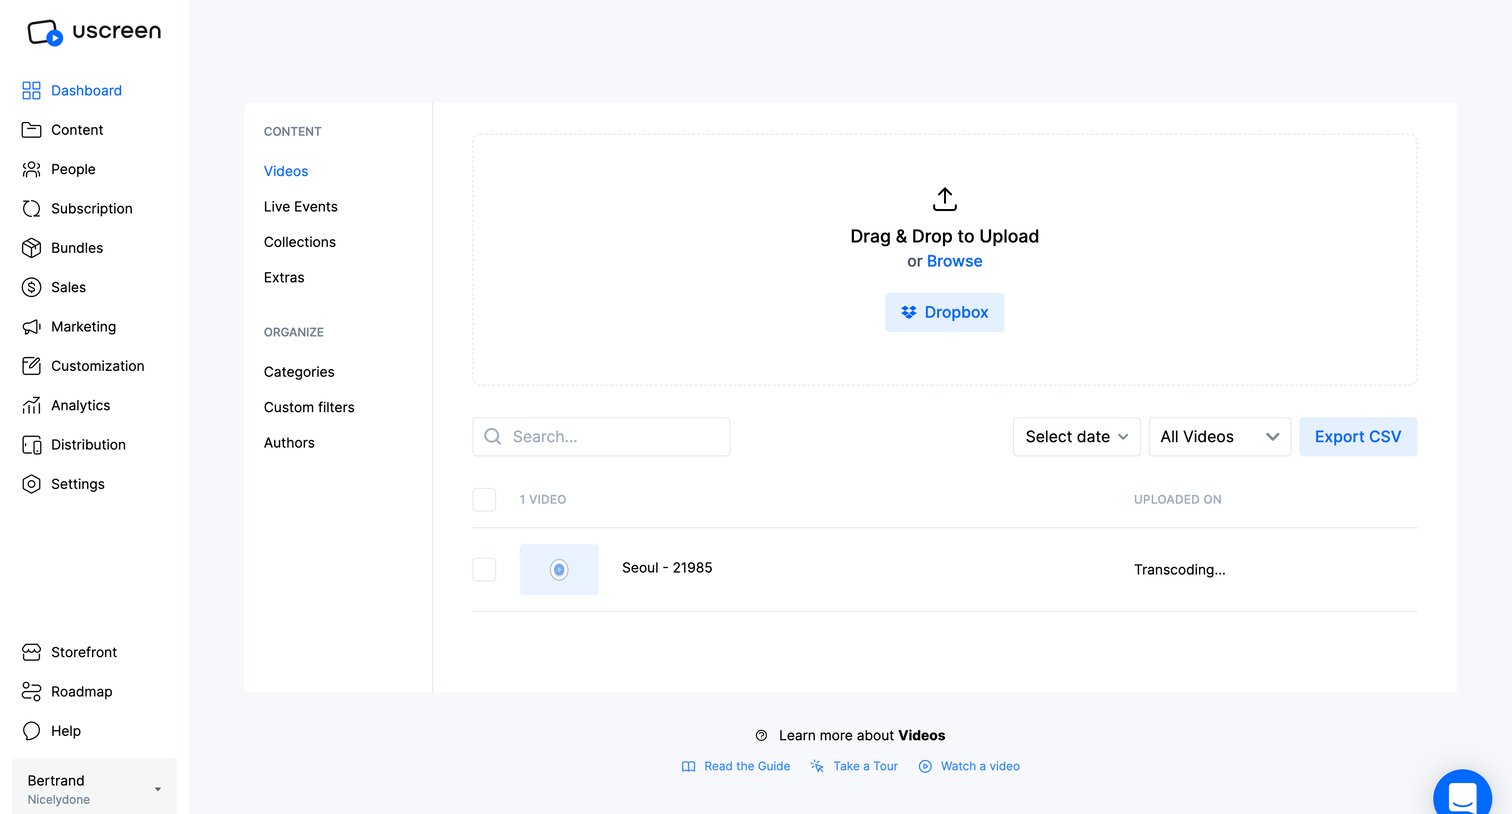Click the Subscription cycle icon
Viewport: 1512px width, 814px height.
[x=31, y=208]
